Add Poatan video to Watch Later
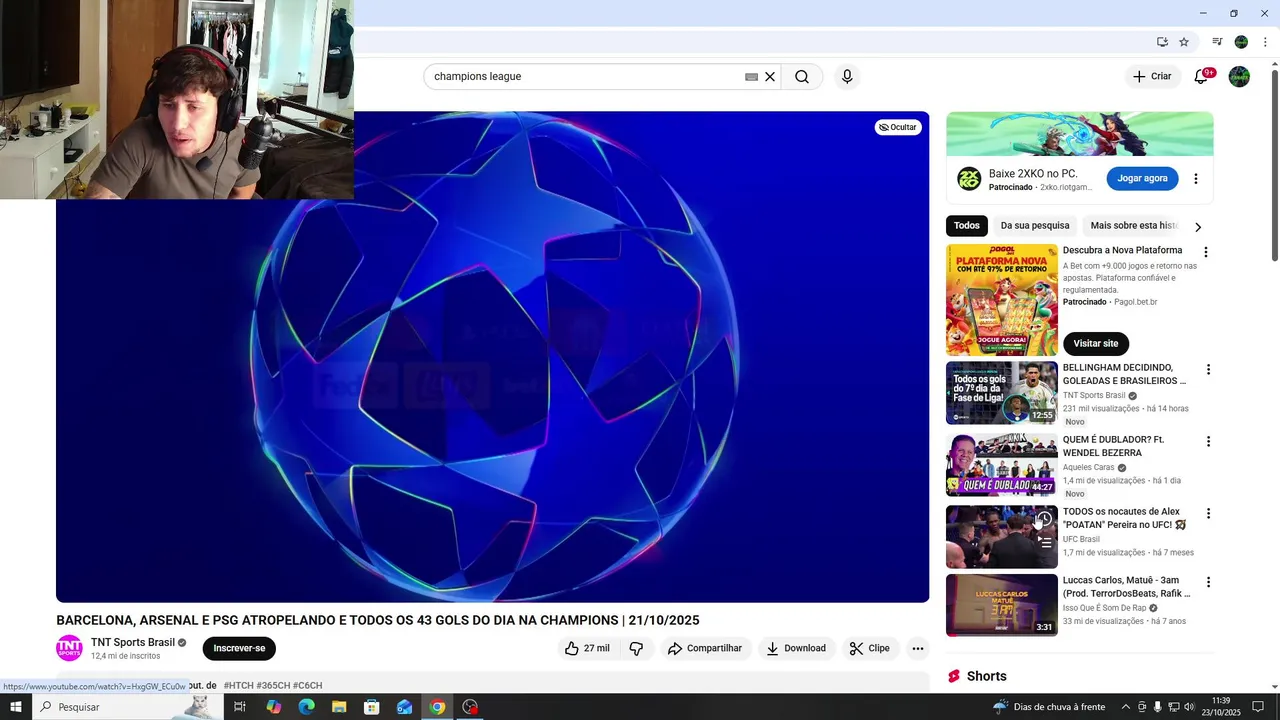1280x720 pixels. (x=1044, y=519)
